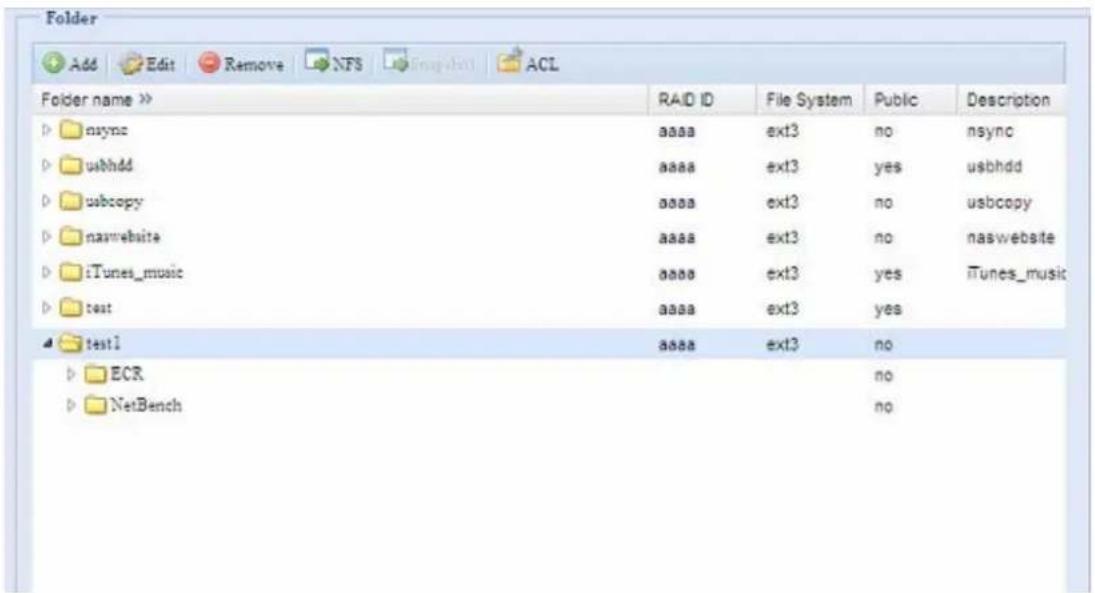
Task: Click the iTunes_music description cell
Action: coord(1016,273)
